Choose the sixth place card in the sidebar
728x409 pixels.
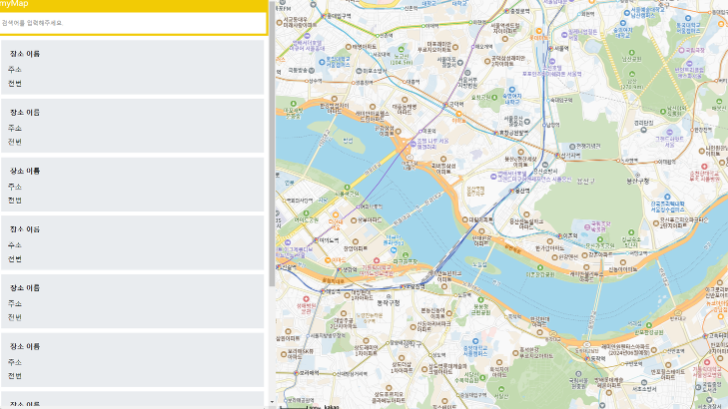click(x=133, y=361)
